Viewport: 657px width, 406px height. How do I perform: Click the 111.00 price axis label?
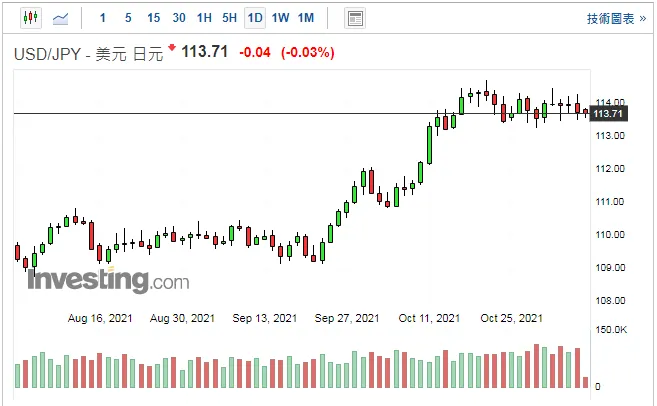click(x=610, y=202)
